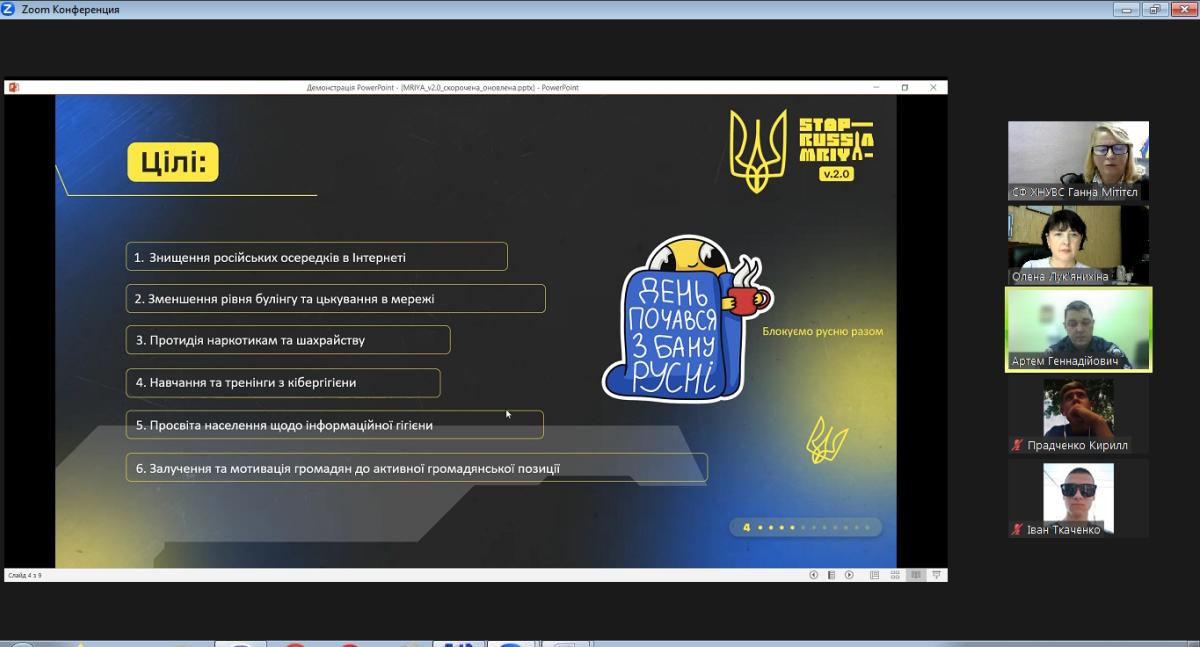This screenshot has height=647, width=1200.
Task: Click goal 6 about Залучення та мотивація громадян
Action: (x=416, y=468)
